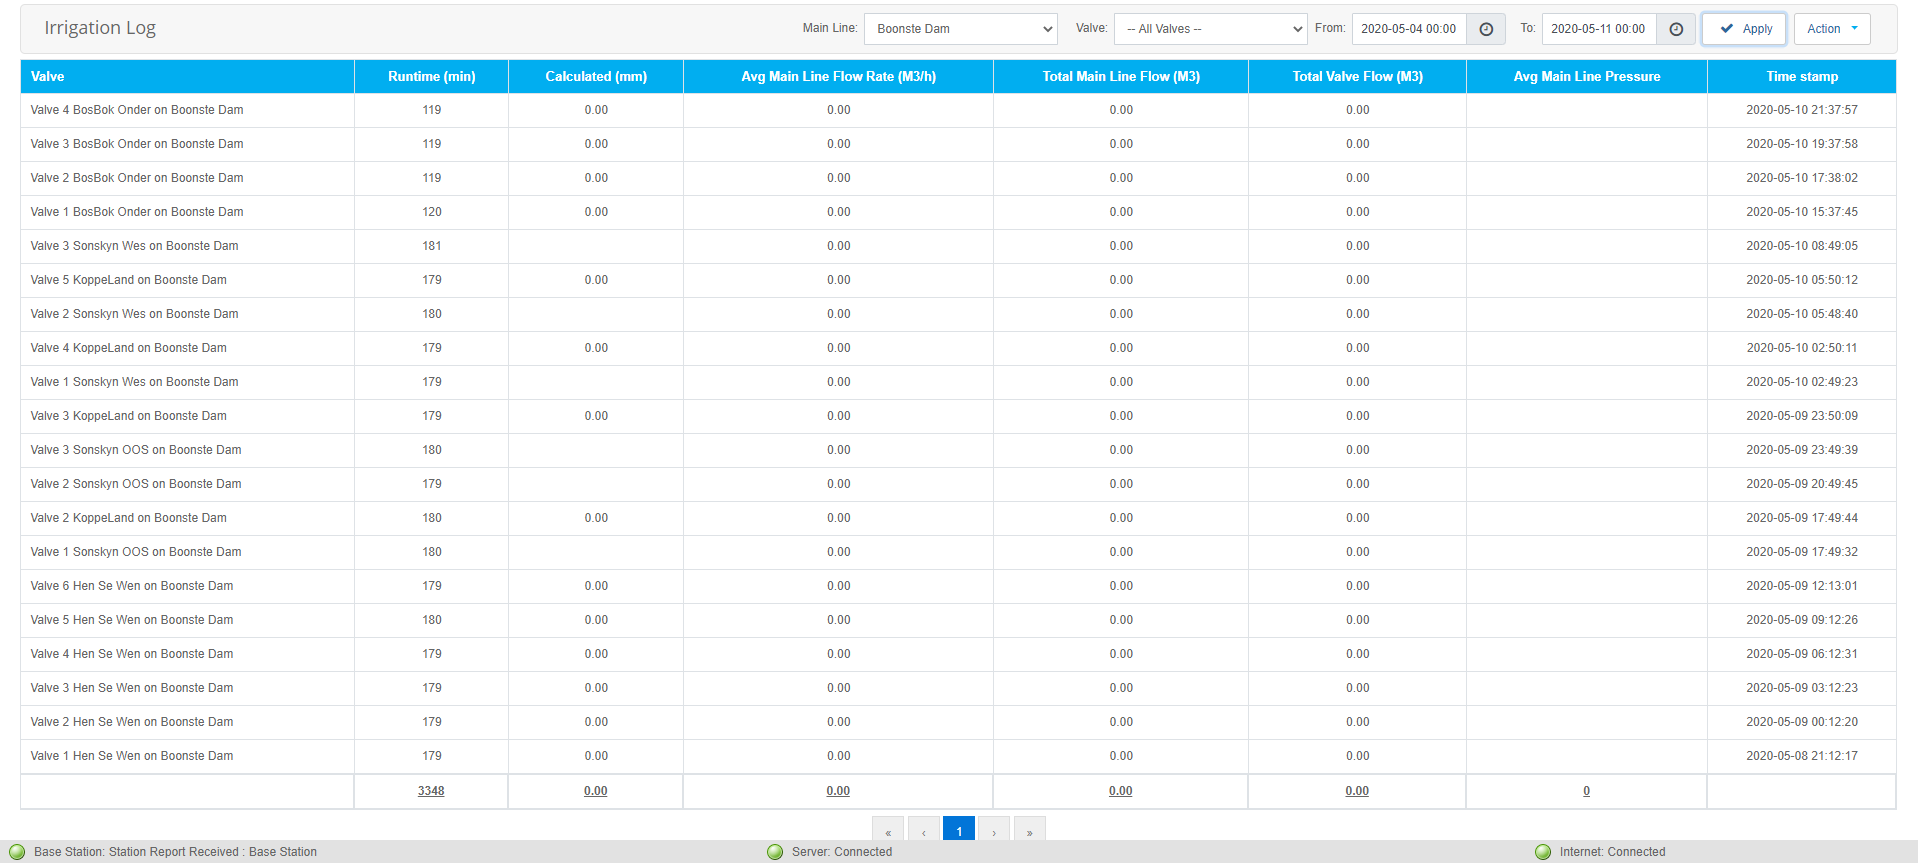Sort by the Time stamp column header

coord(1801,77)
